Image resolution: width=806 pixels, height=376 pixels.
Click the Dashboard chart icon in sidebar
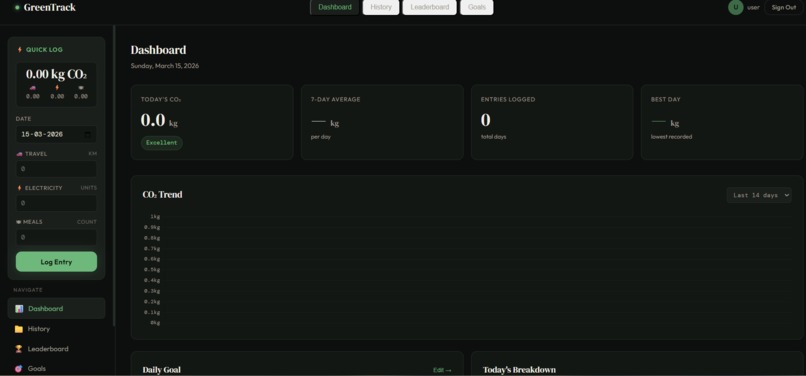tap(19, 309)
